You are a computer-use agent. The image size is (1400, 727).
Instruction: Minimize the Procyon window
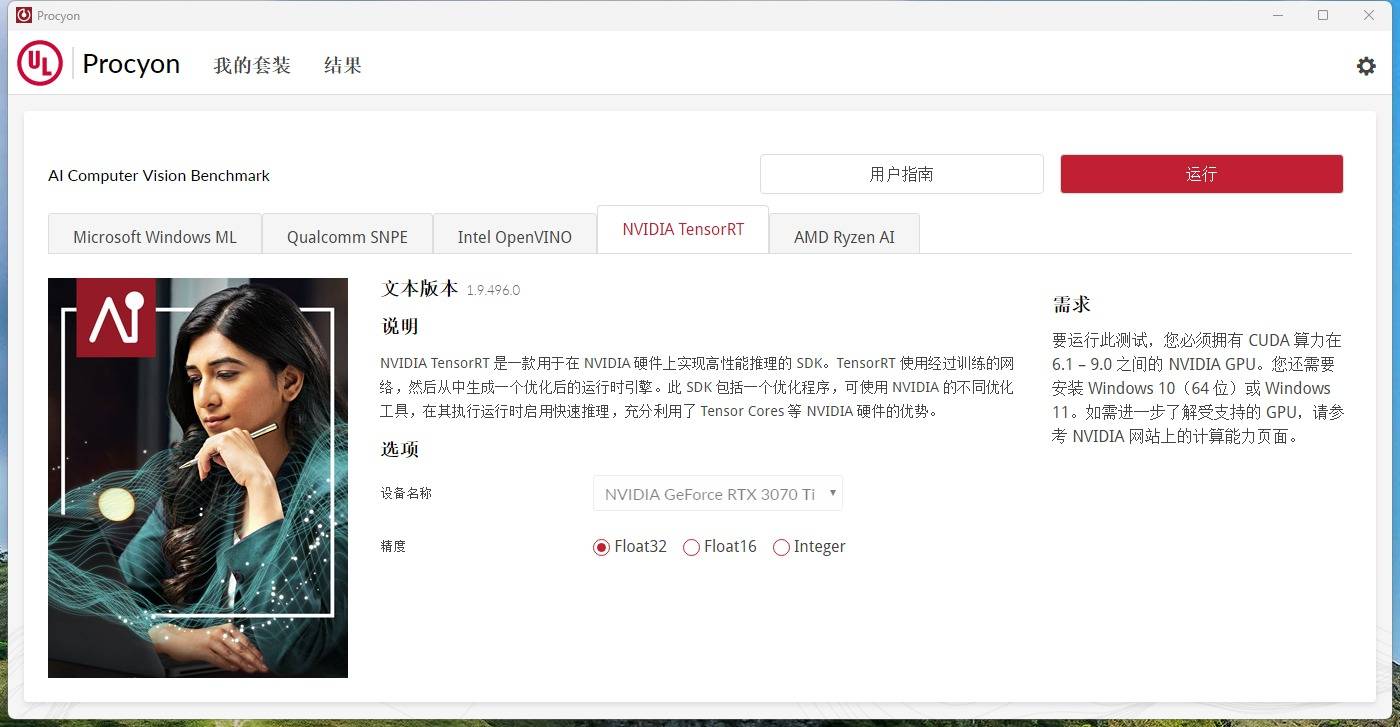point(1277,15)
